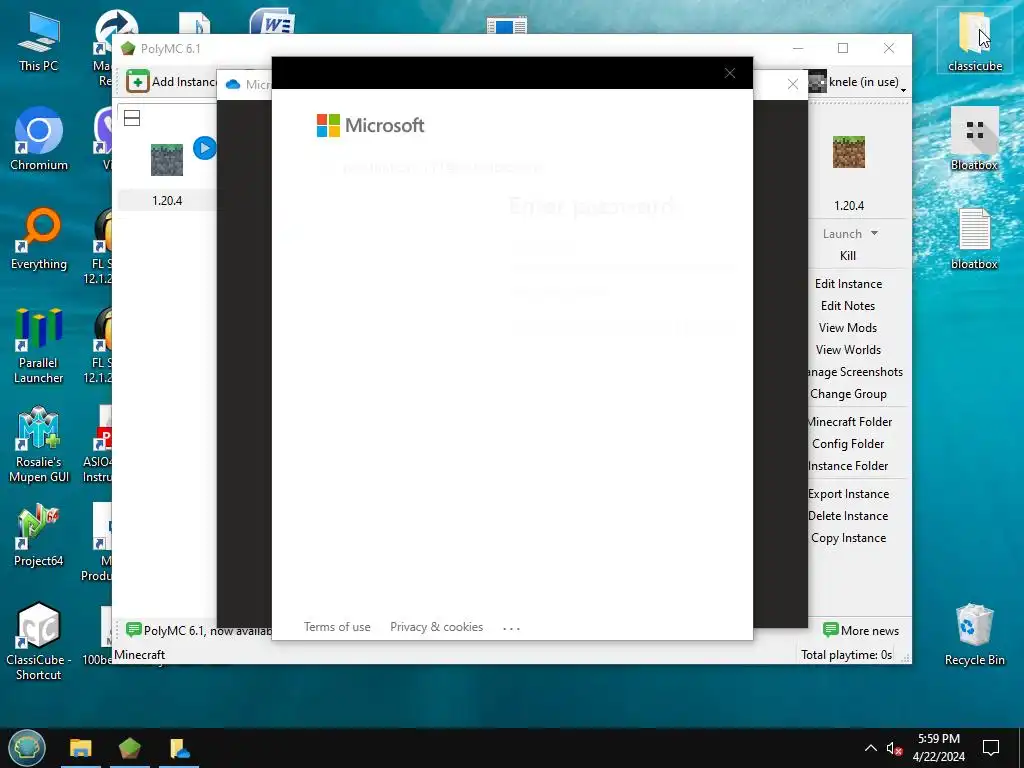
Task: Click Total playtime: 0s status text
Action: [846, 655]
